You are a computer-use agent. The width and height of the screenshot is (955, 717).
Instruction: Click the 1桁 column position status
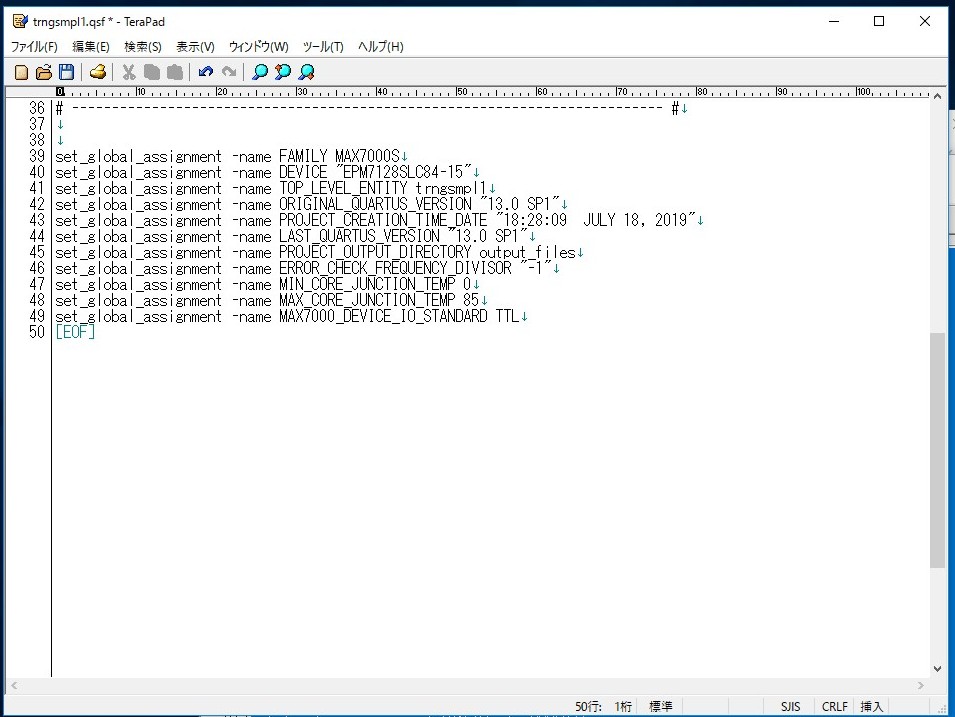(x=623, y=707)
